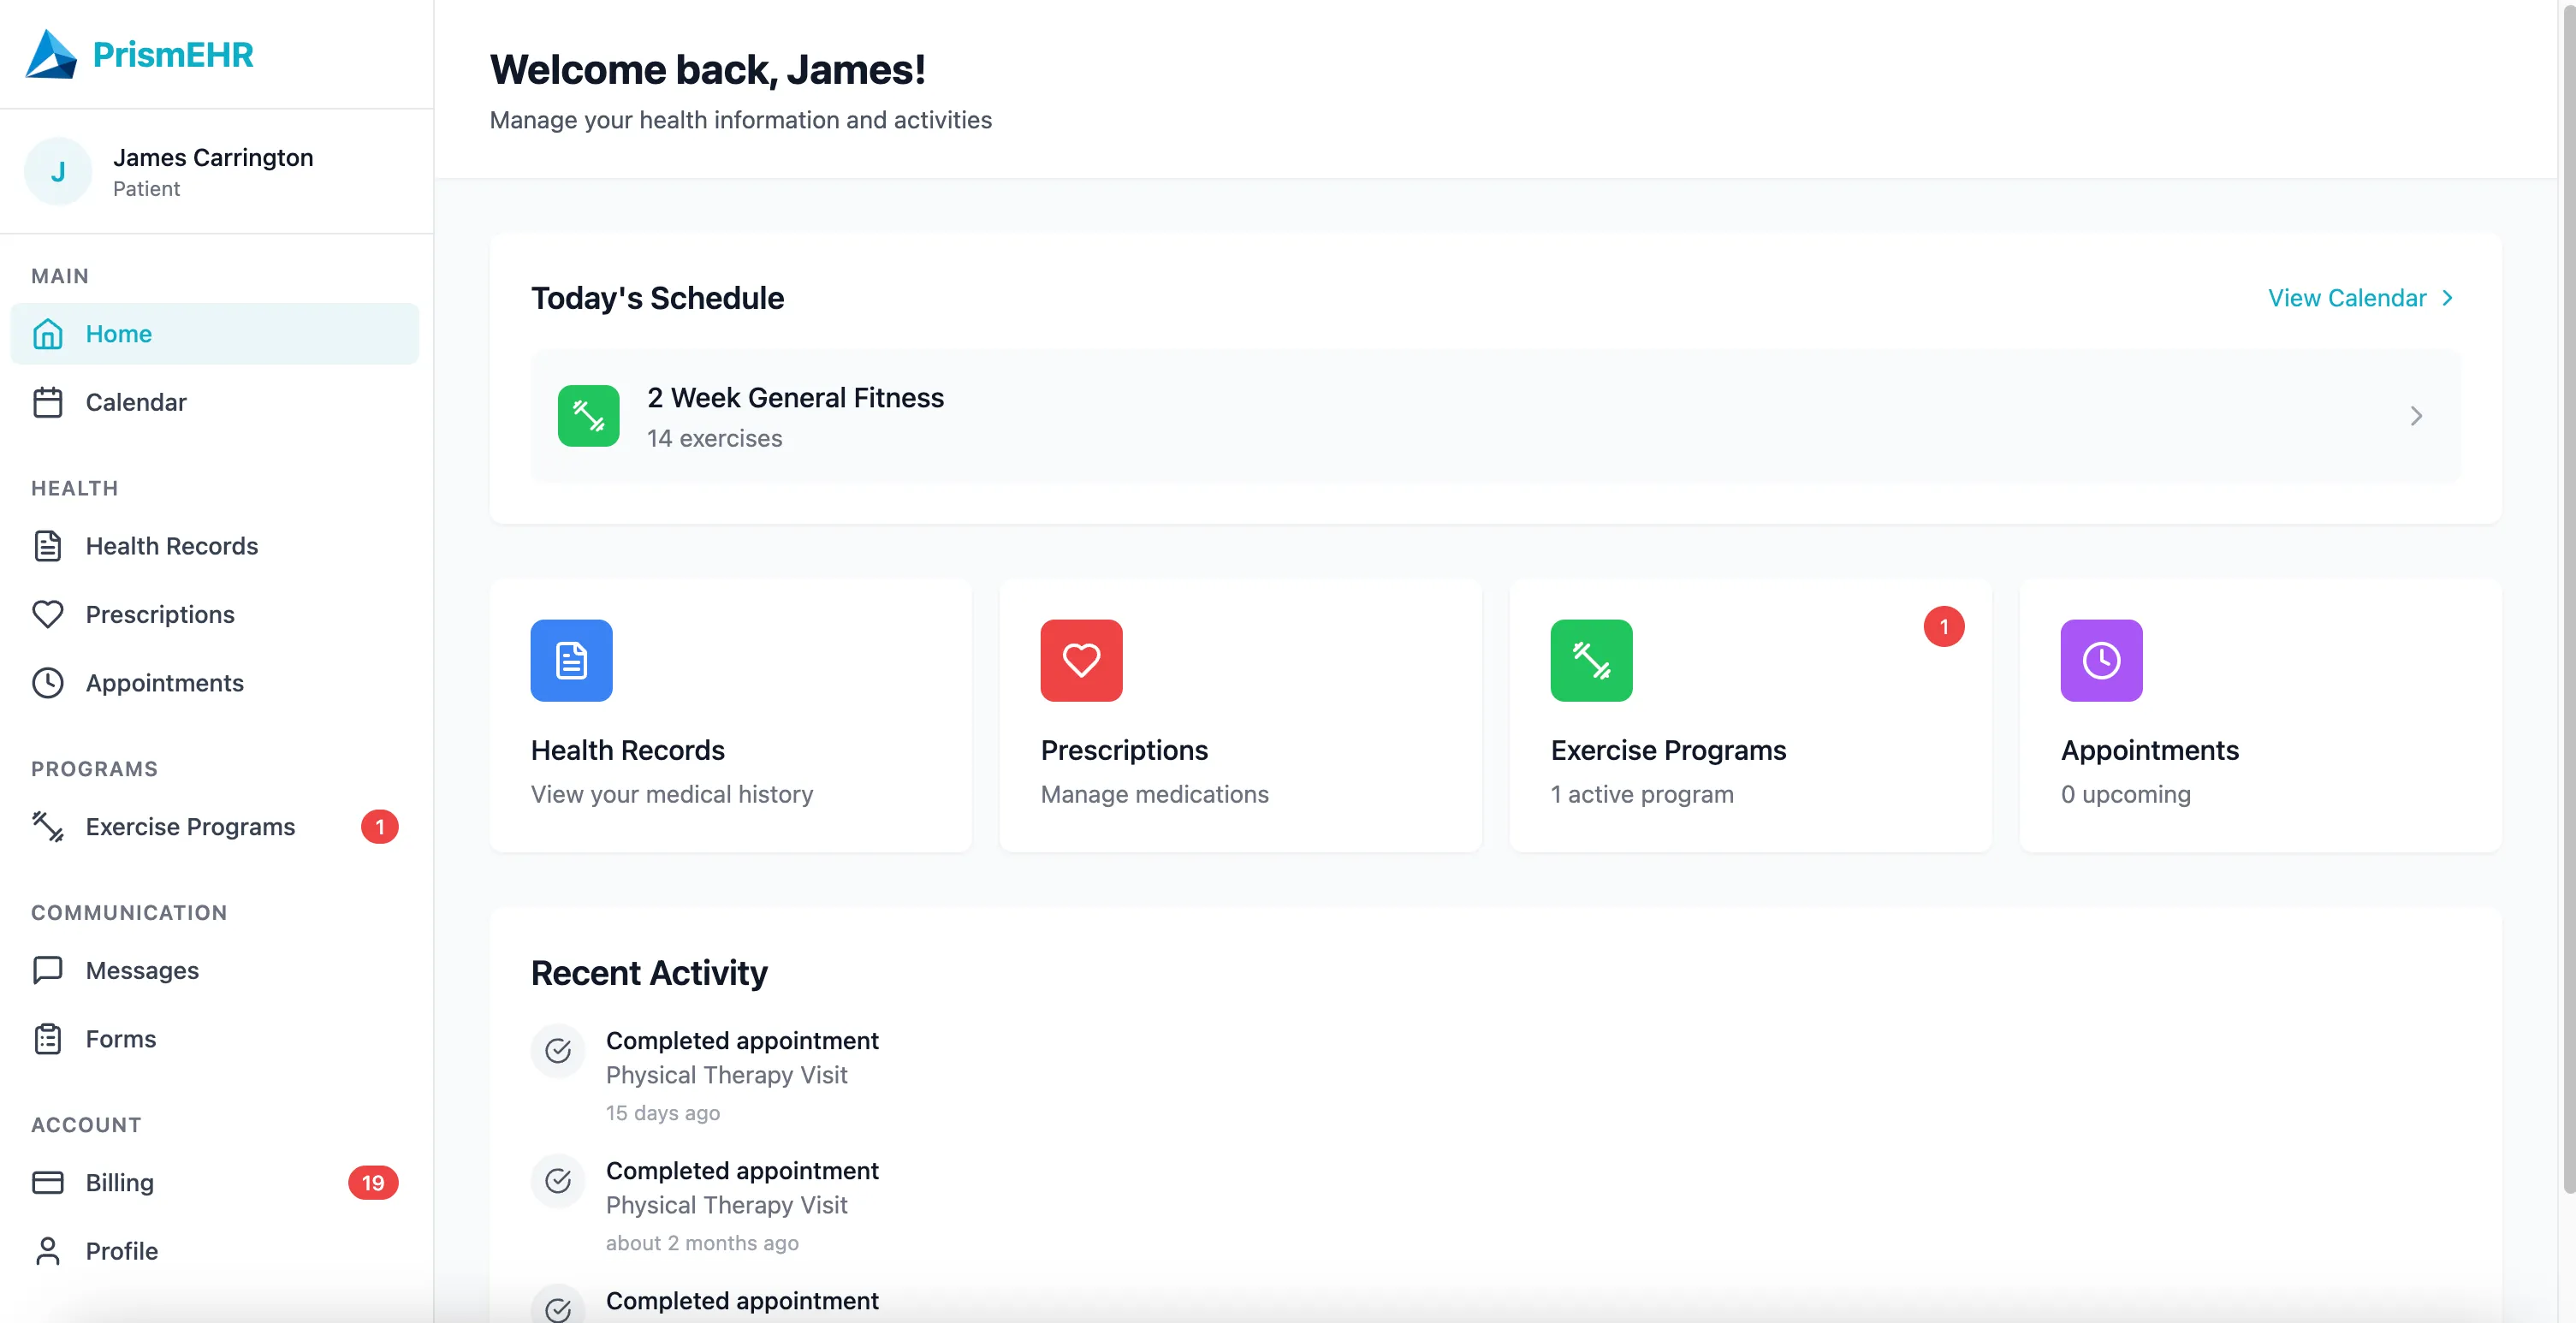Open Home in the sidebar menu
The width and height of the screenshot is (2576, 1323).
[x=215, y=334]
